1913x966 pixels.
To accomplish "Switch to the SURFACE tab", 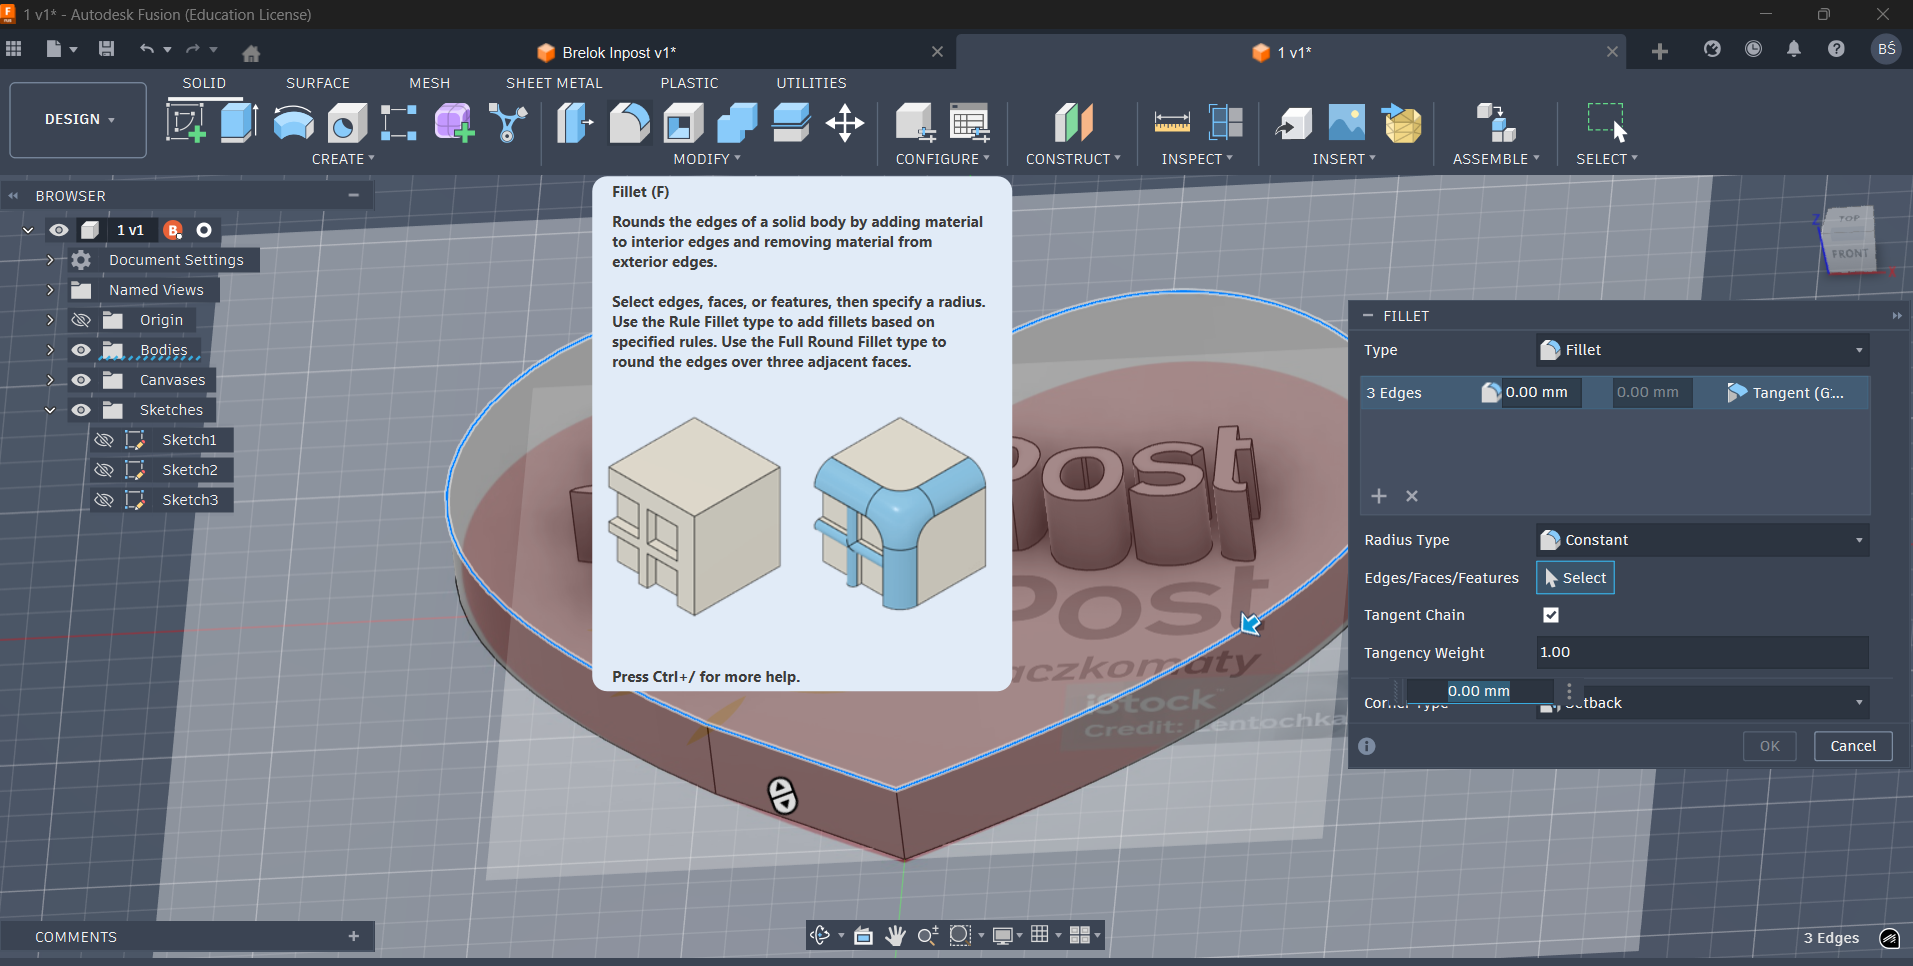I will tap(318, 83).
